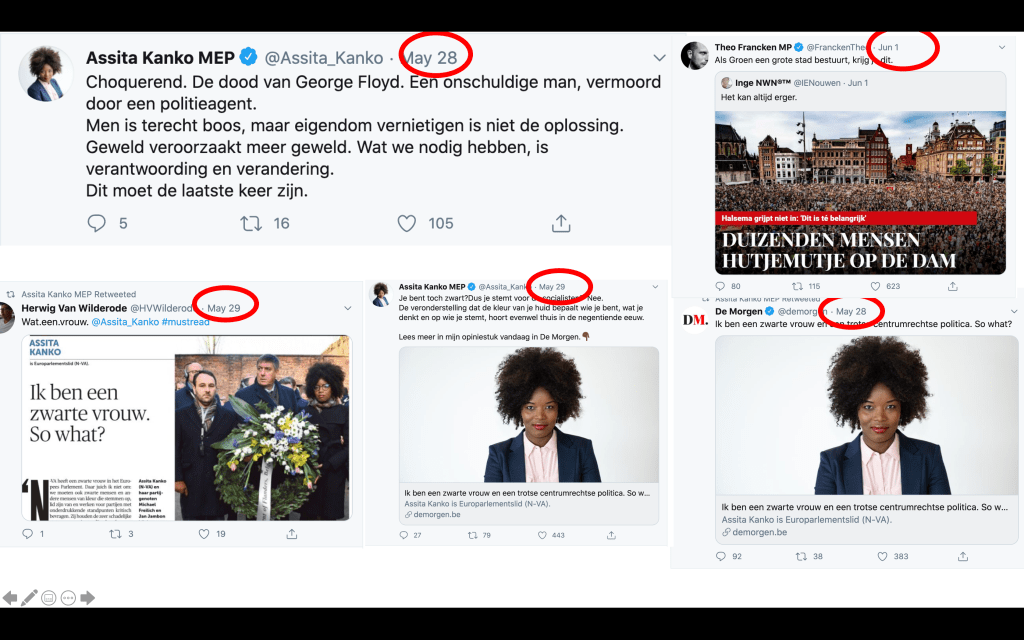The width and height of the screenshot is (1024, 640).
Task: Like the tweet with 105 likes
Action: (x=406, y=223)
